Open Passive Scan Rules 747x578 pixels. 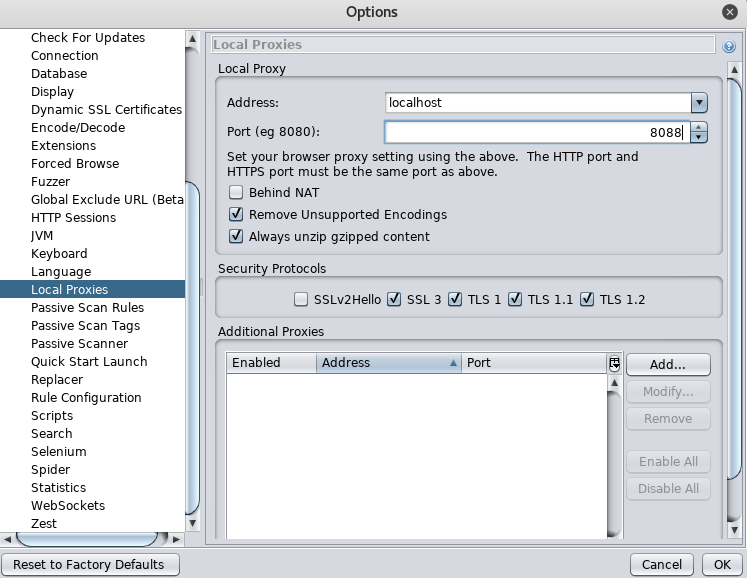[87, 308]
